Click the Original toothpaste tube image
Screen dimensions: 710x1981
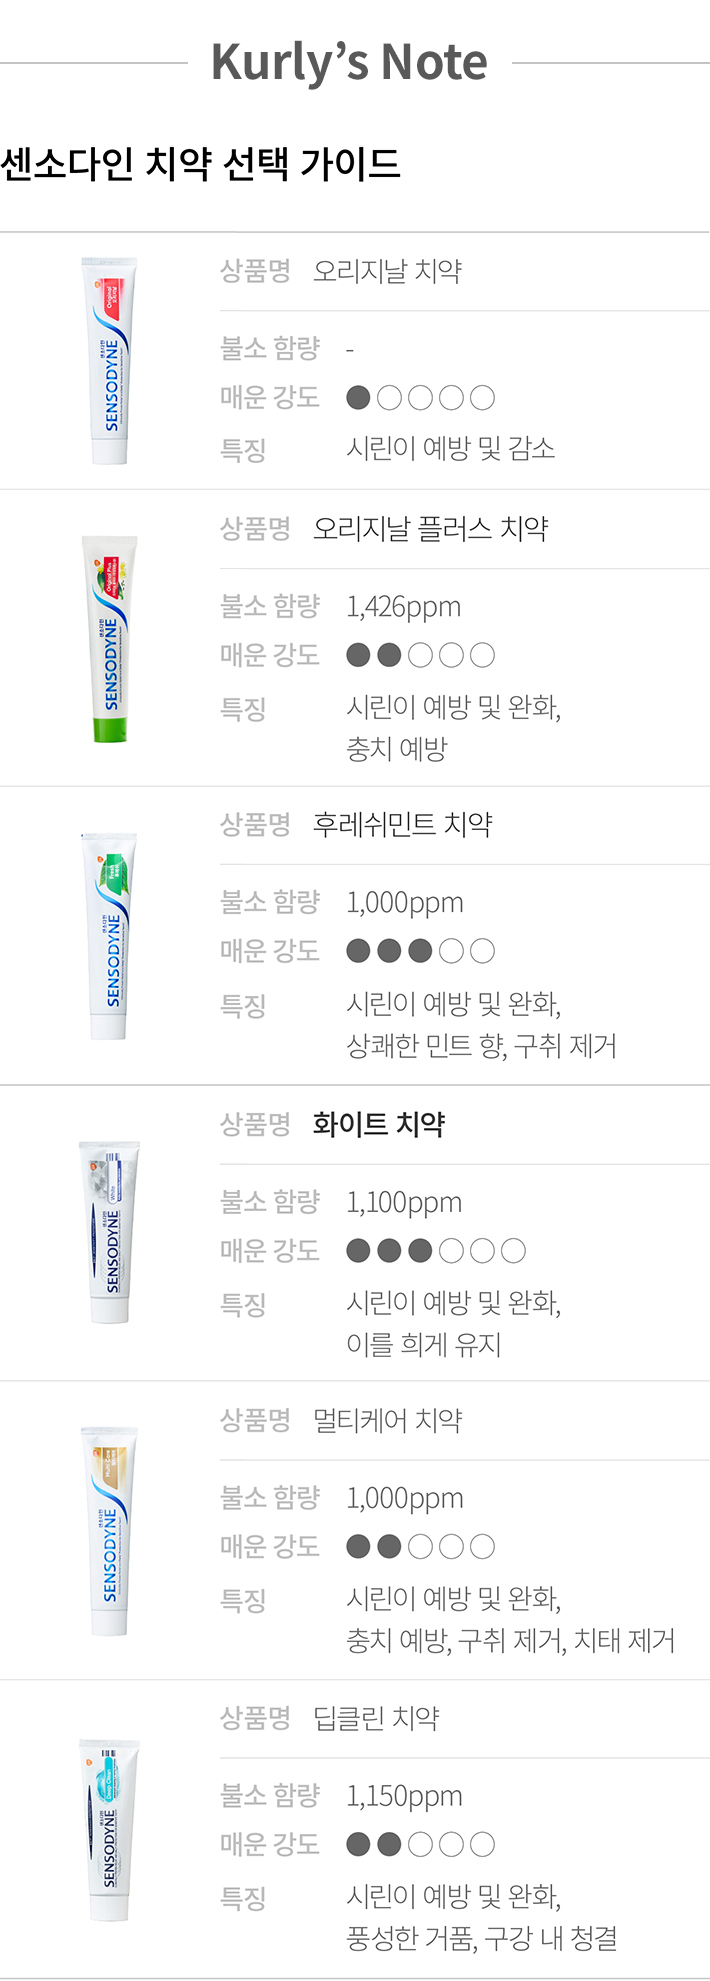109,360
